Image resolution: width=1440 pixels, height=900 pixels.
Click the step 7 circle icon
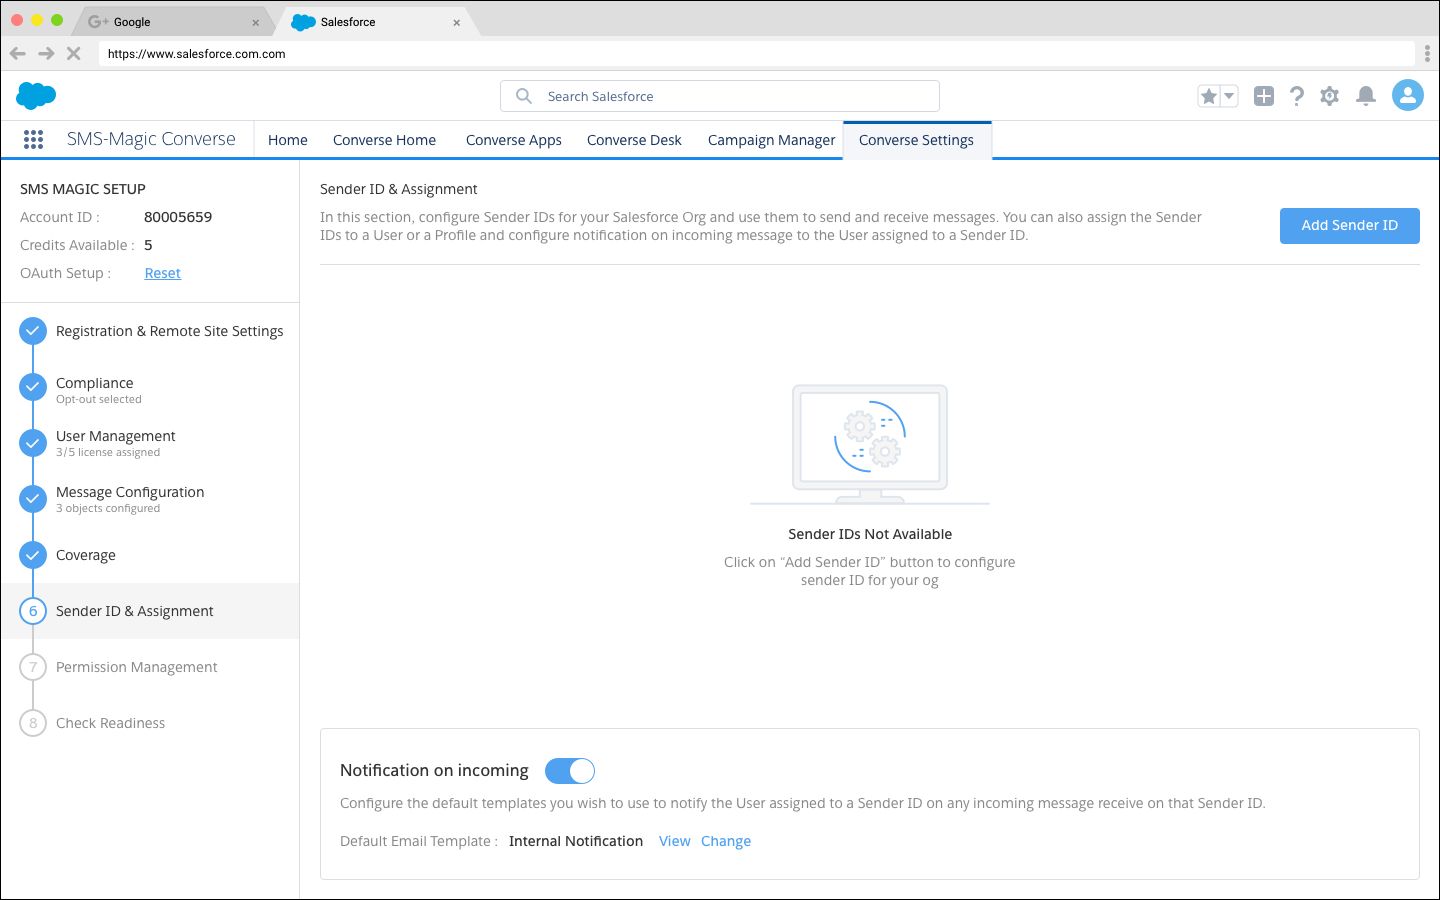coord(33,667)
